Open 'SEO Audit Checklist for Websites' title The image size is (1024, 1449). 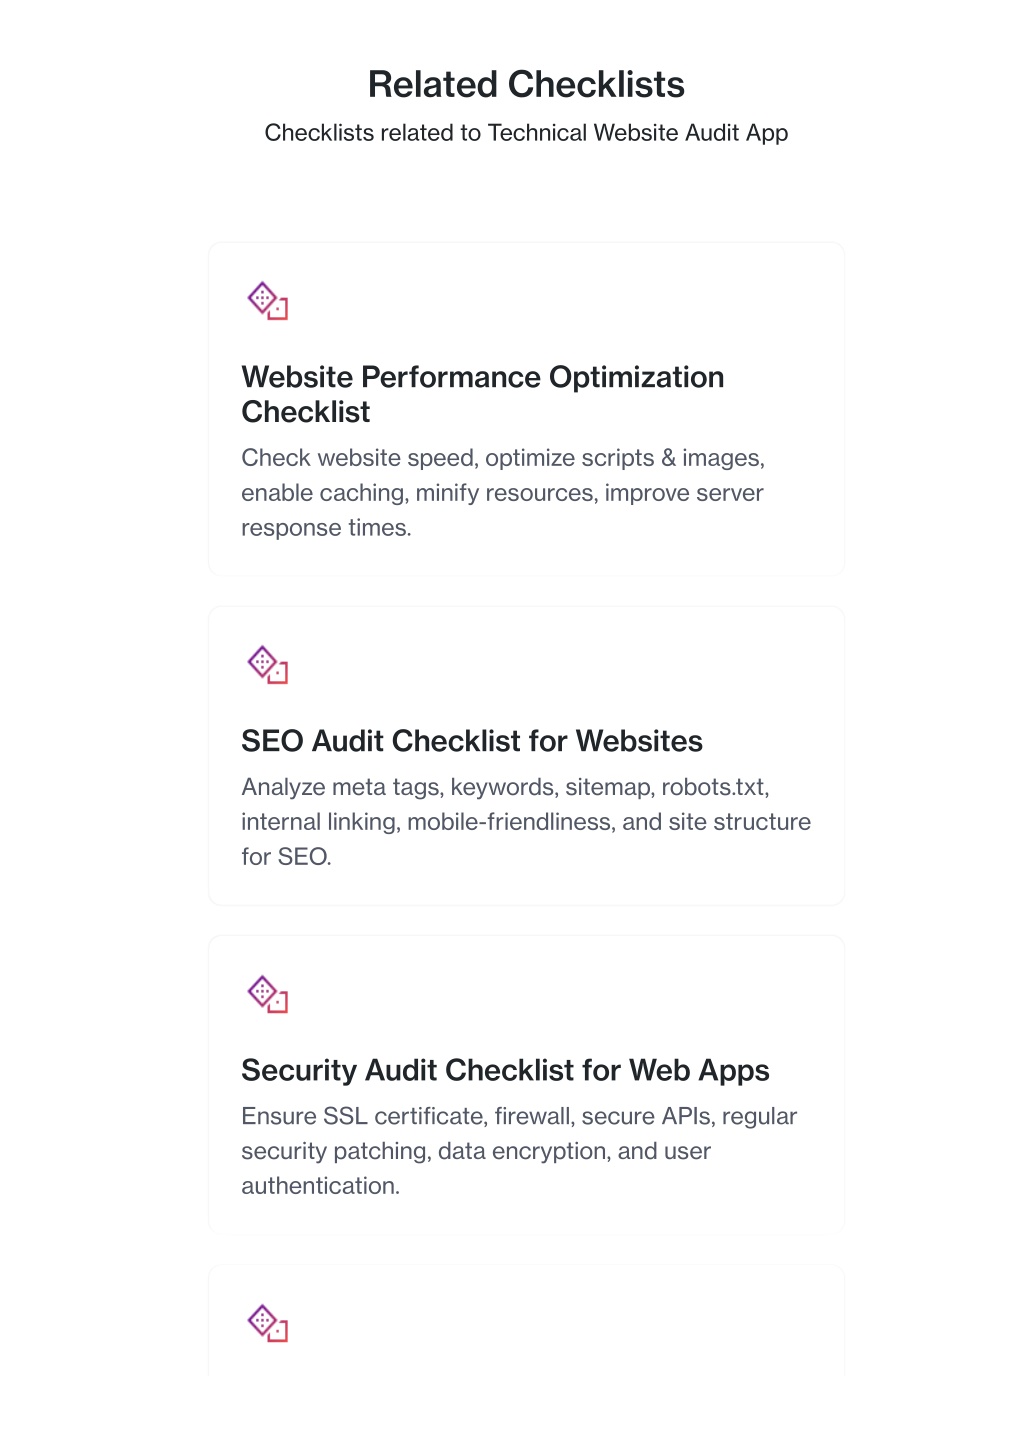coord(472,741)
